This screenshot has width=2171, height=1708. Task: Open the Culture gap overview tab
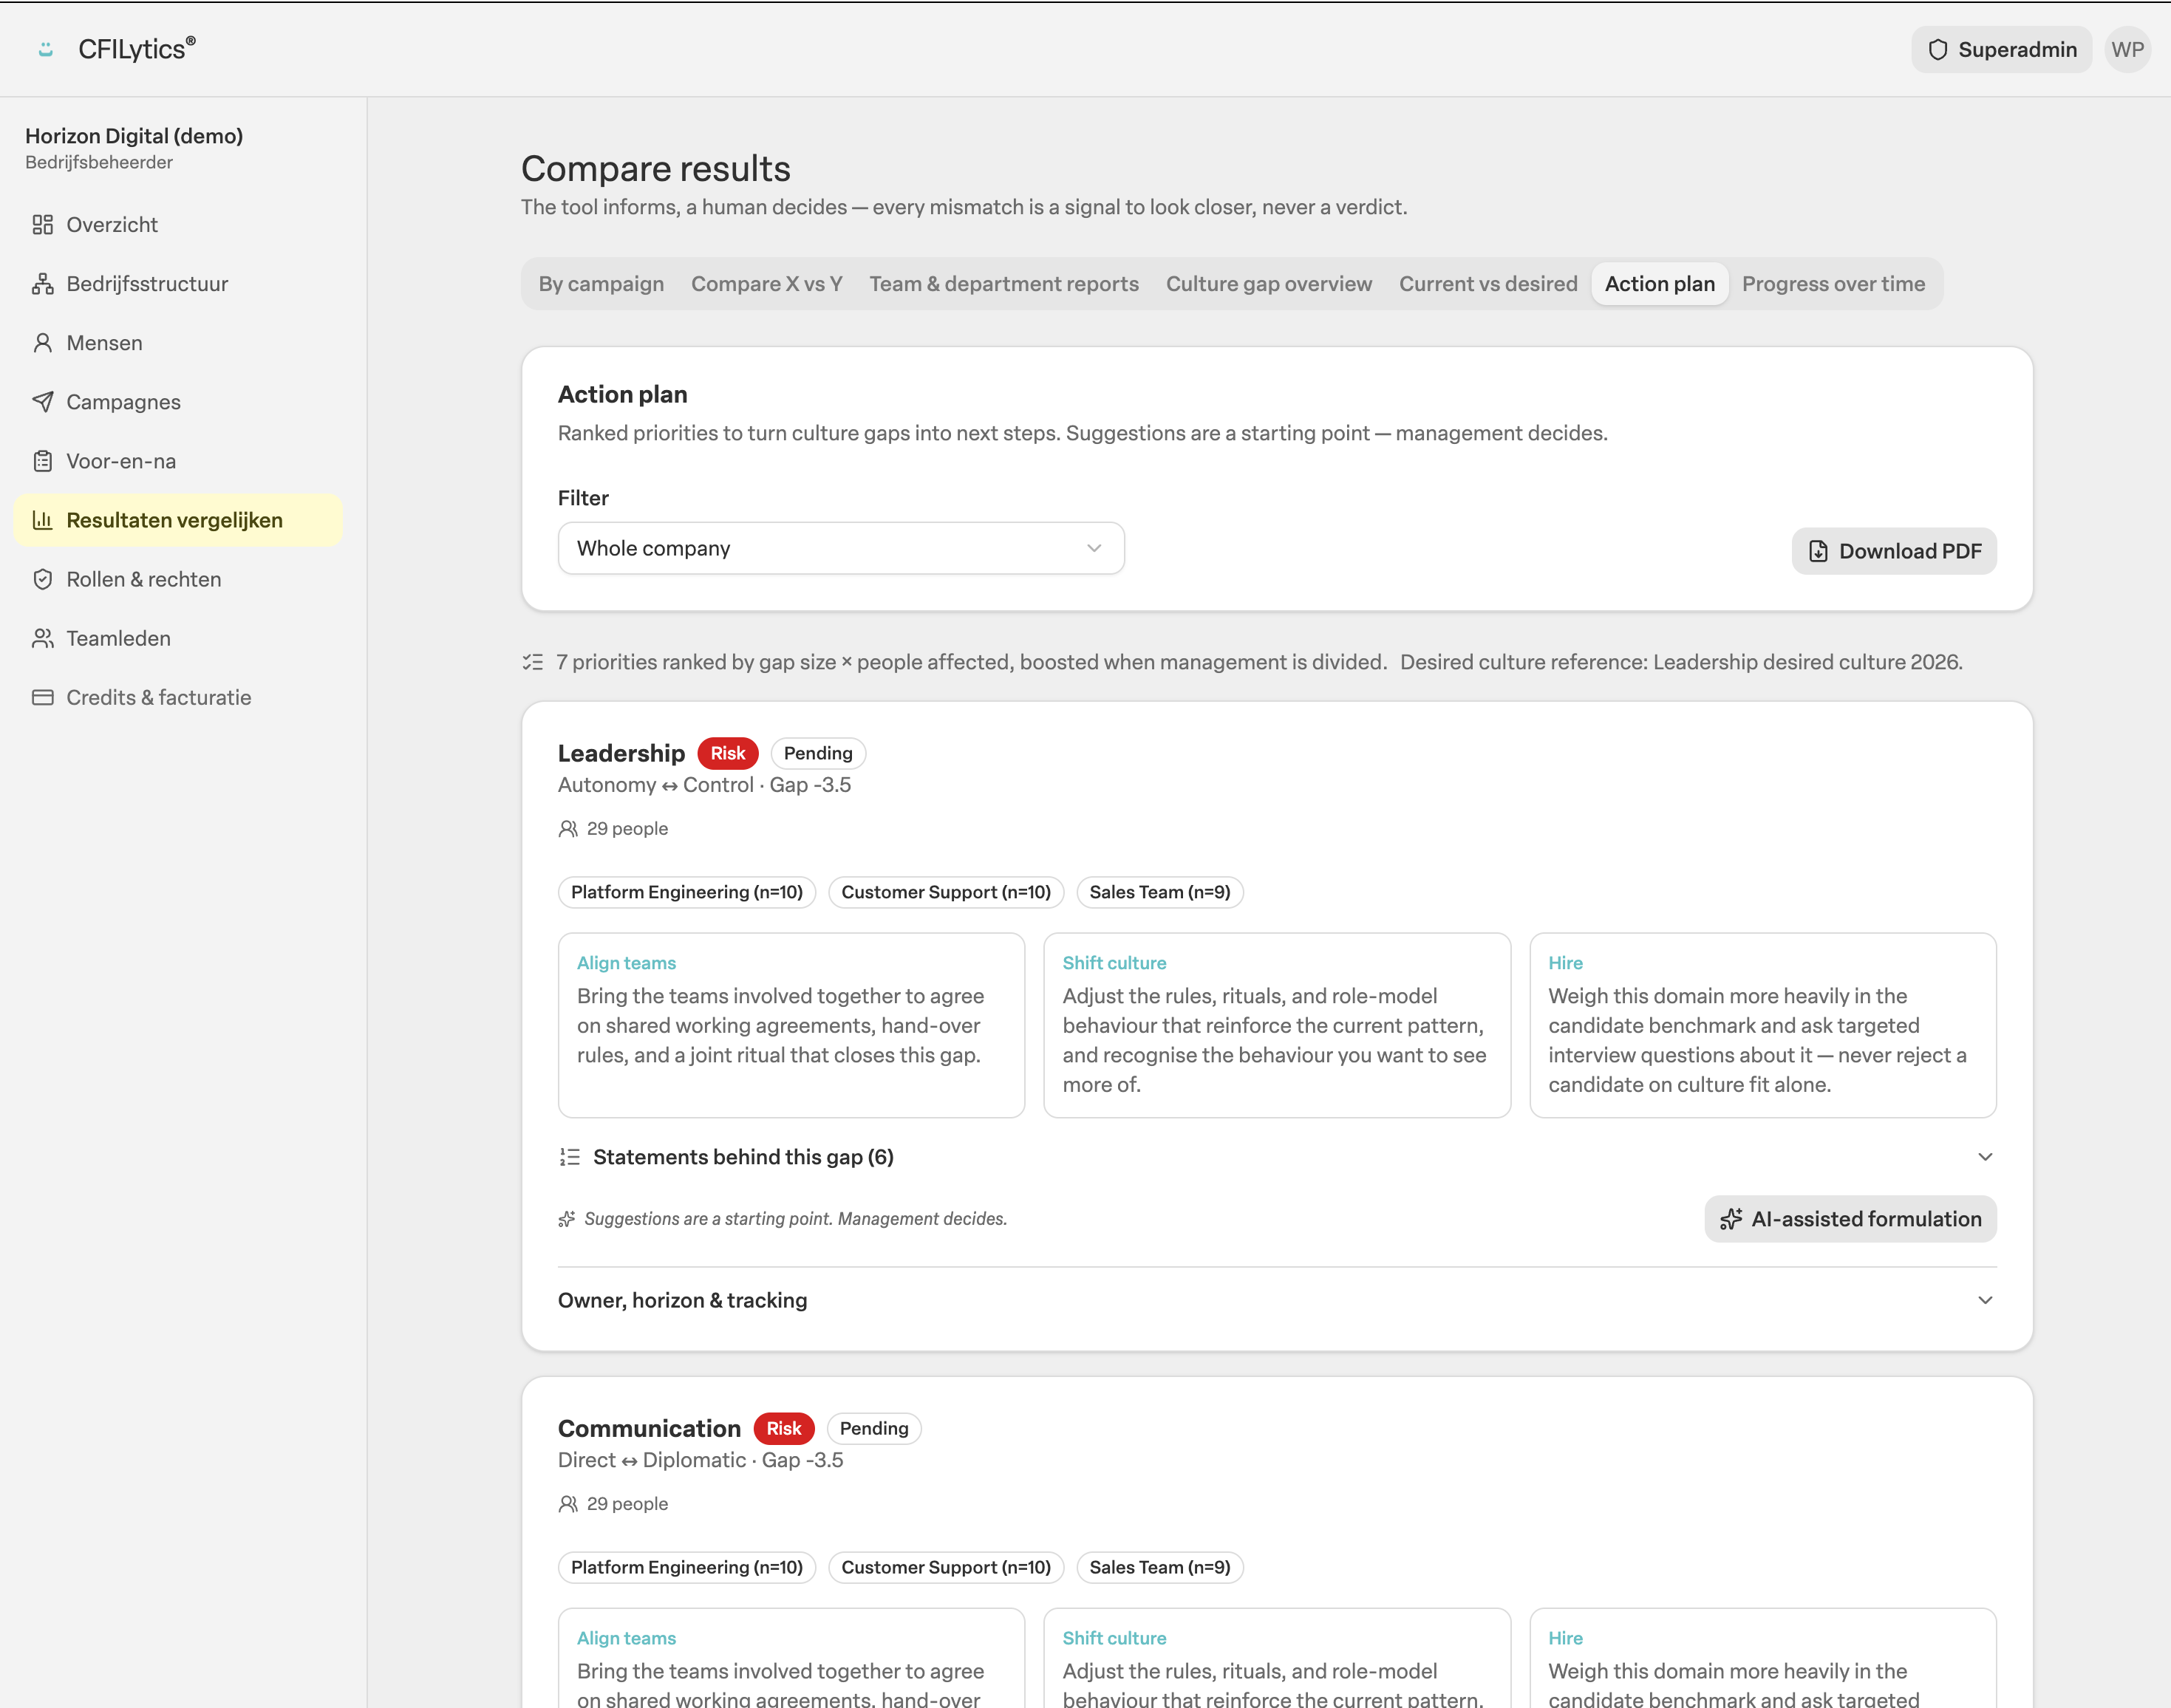[x=1268, y=283]
